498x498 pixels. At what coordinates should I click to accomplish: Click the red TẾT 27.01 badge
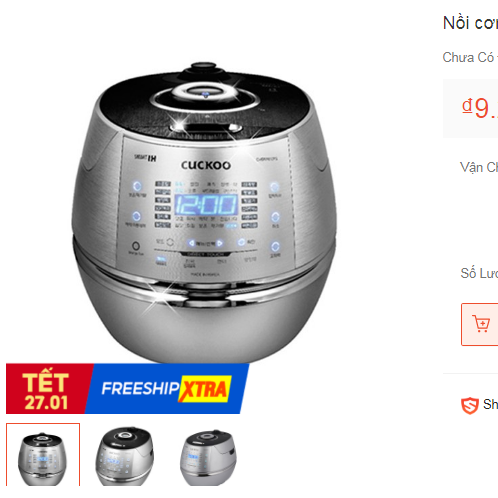click(x=46, y=389)
